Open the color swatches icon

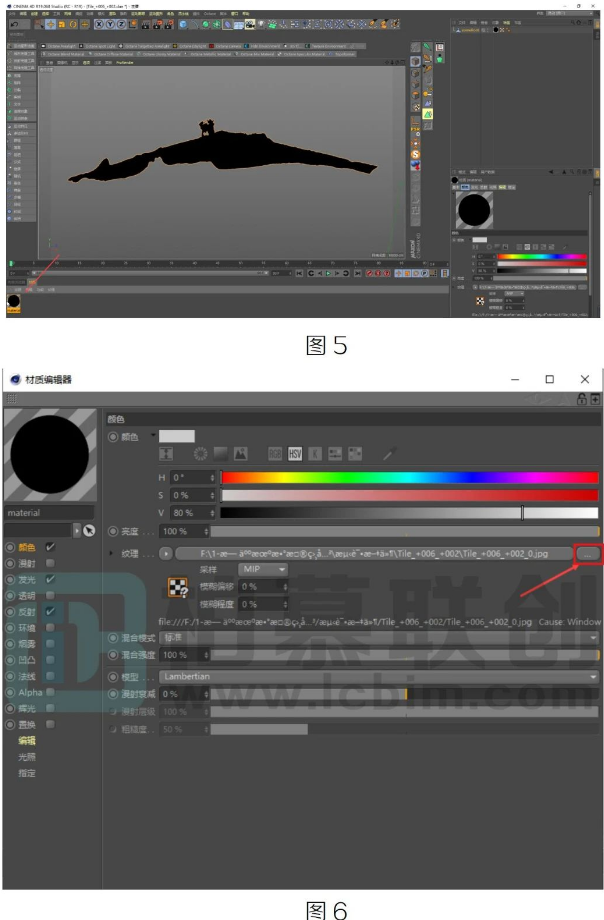(x=355, y=454)
